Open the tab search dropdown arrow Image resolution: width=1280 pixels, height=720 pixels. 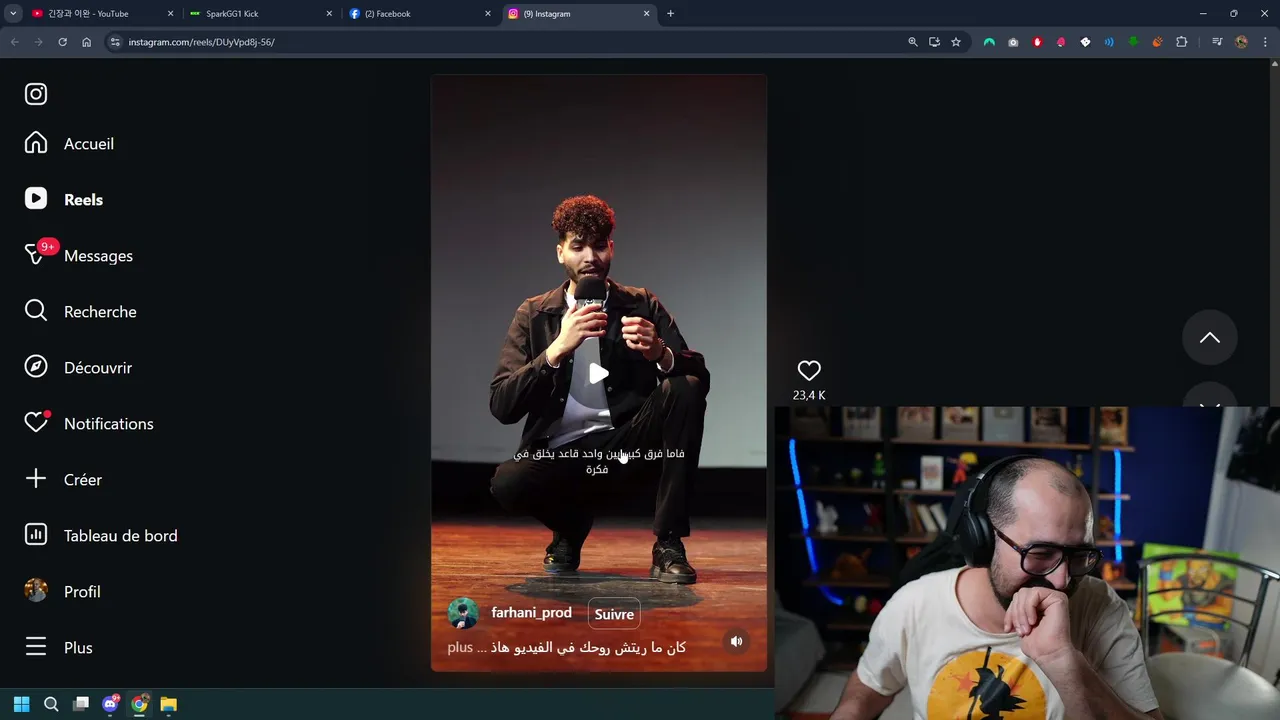pyautogui.click(x=13, y=14)
